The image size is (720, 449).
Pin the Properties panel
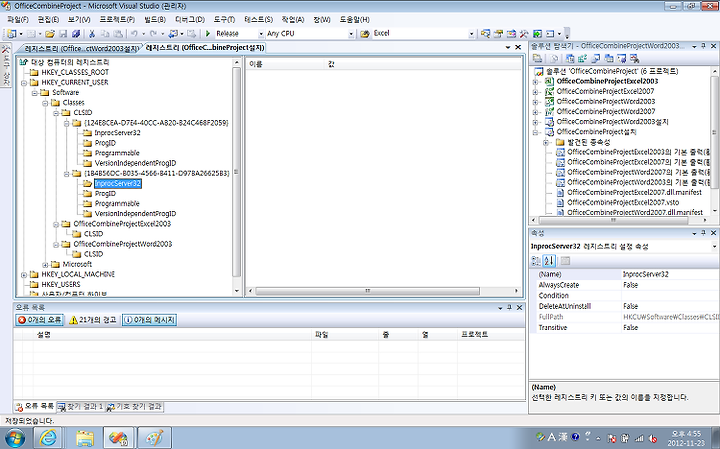(703, 233)
